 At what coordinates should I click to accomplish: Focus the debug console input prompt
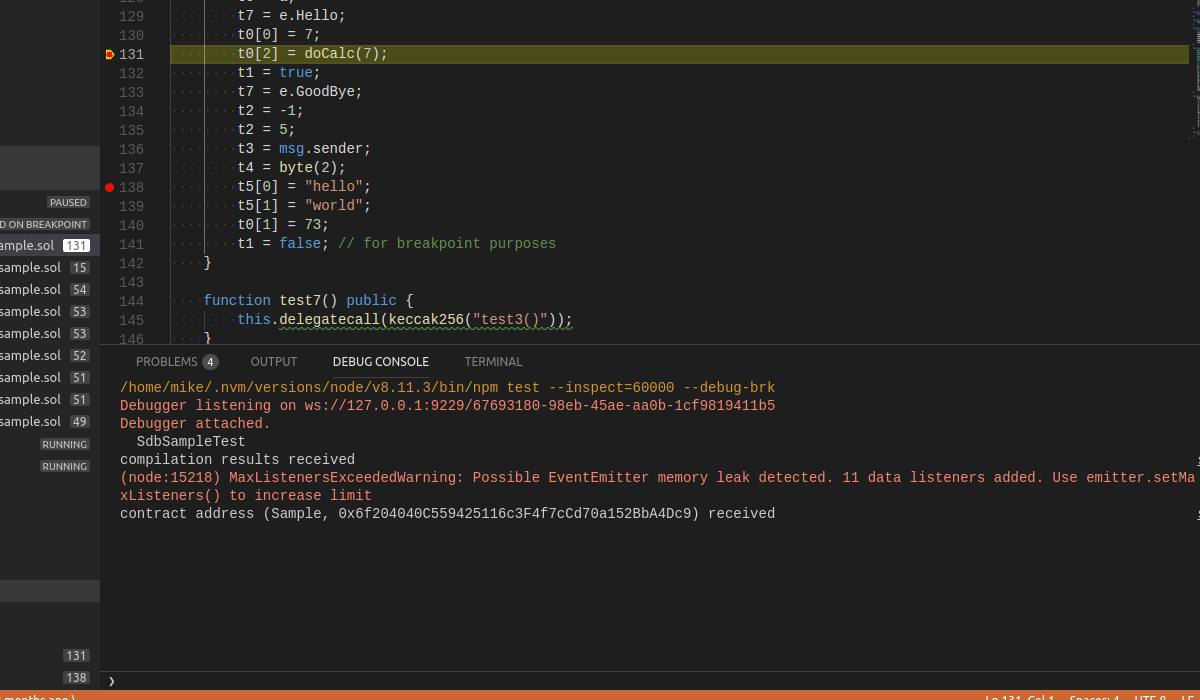[x=650, y=681]
